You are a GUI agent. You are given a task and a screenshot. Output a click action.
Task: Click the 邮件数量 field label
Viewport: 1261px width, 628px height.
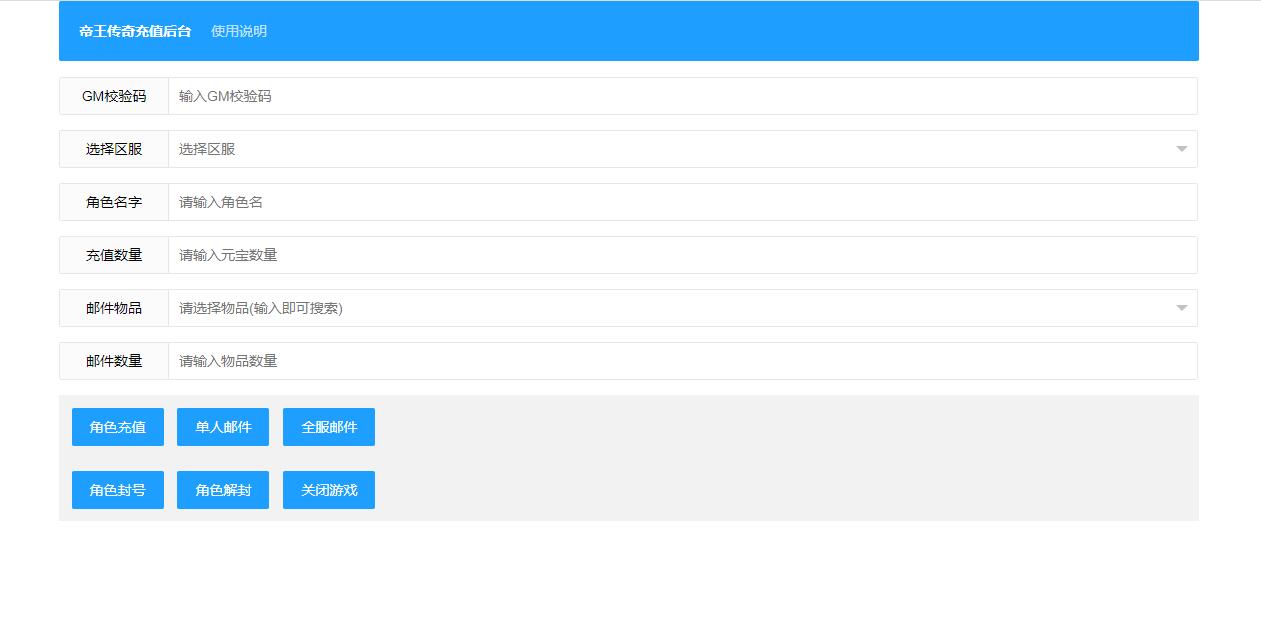[114, 361]
